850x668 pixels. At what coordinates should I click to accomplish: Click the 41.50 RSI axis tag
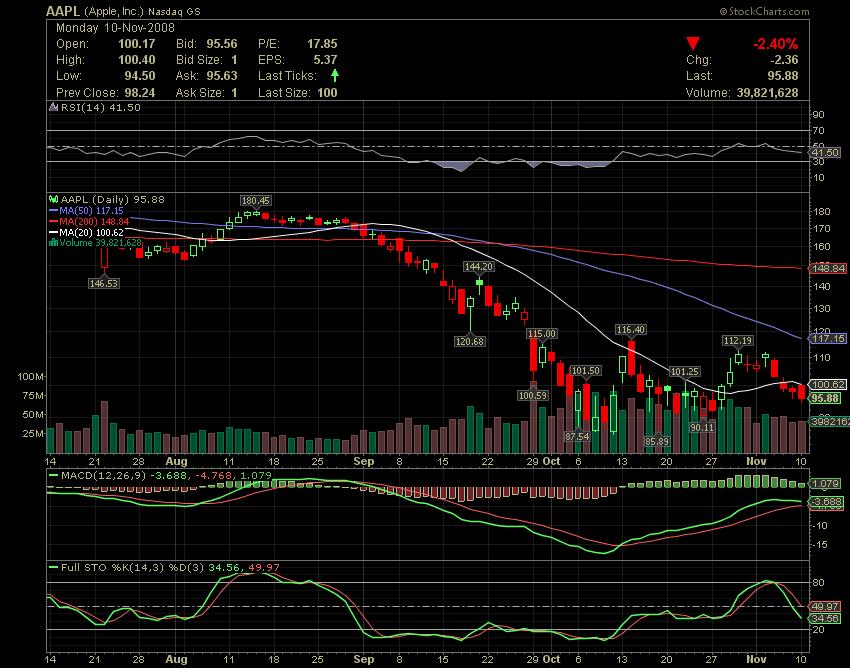point(826,153)
